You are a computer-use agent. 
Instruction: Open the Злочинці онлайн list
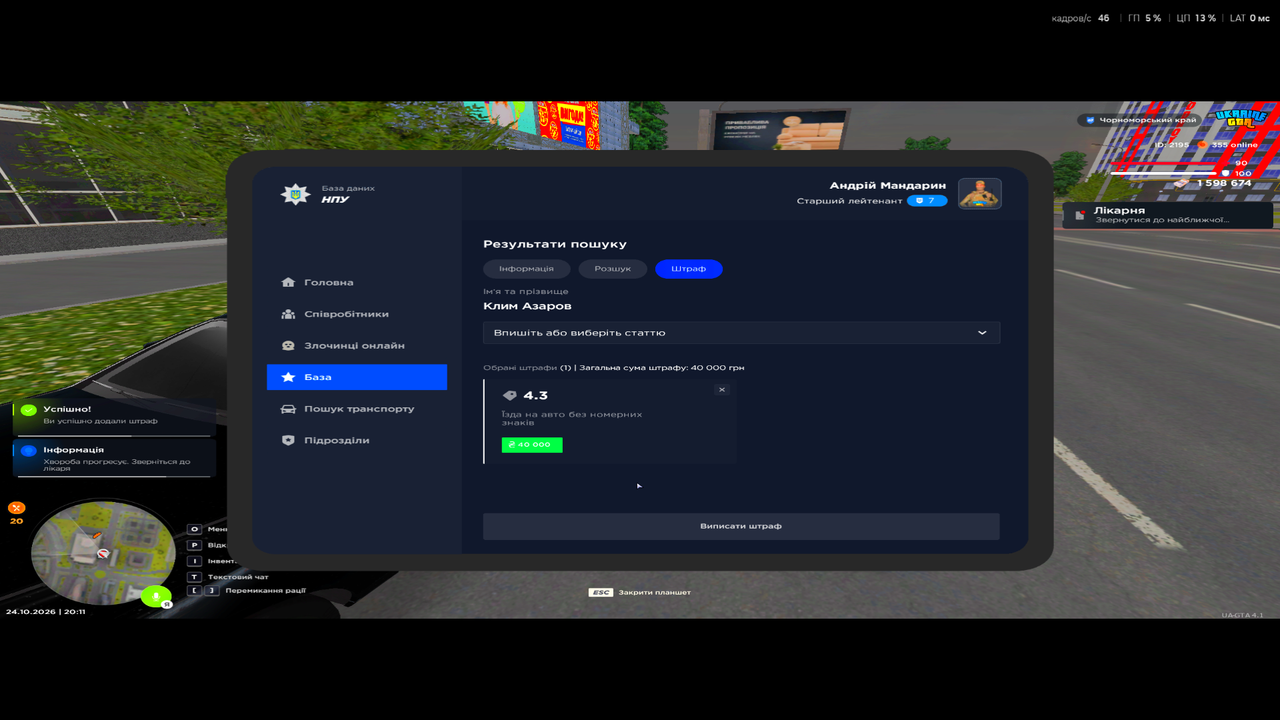(x=356, y=345)
